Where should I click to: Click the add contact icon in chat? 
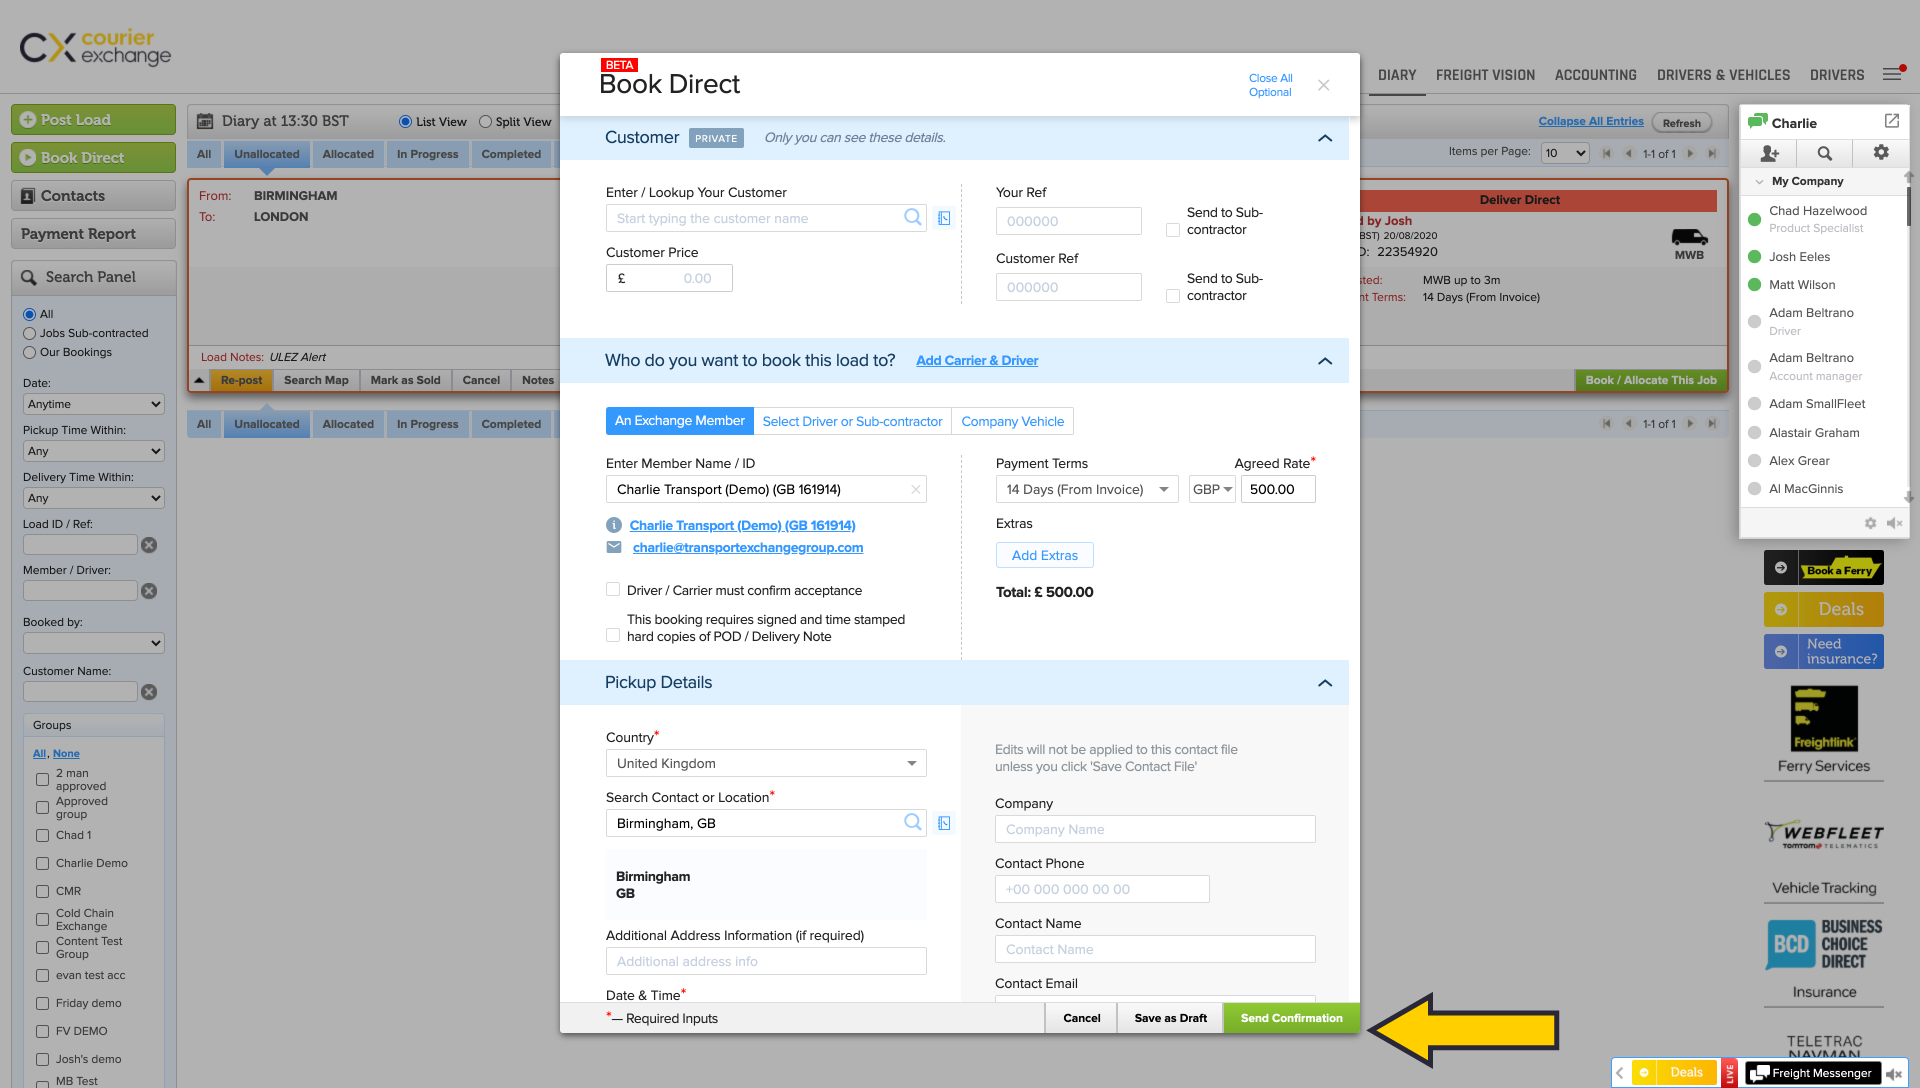(x=1769, y=153)
